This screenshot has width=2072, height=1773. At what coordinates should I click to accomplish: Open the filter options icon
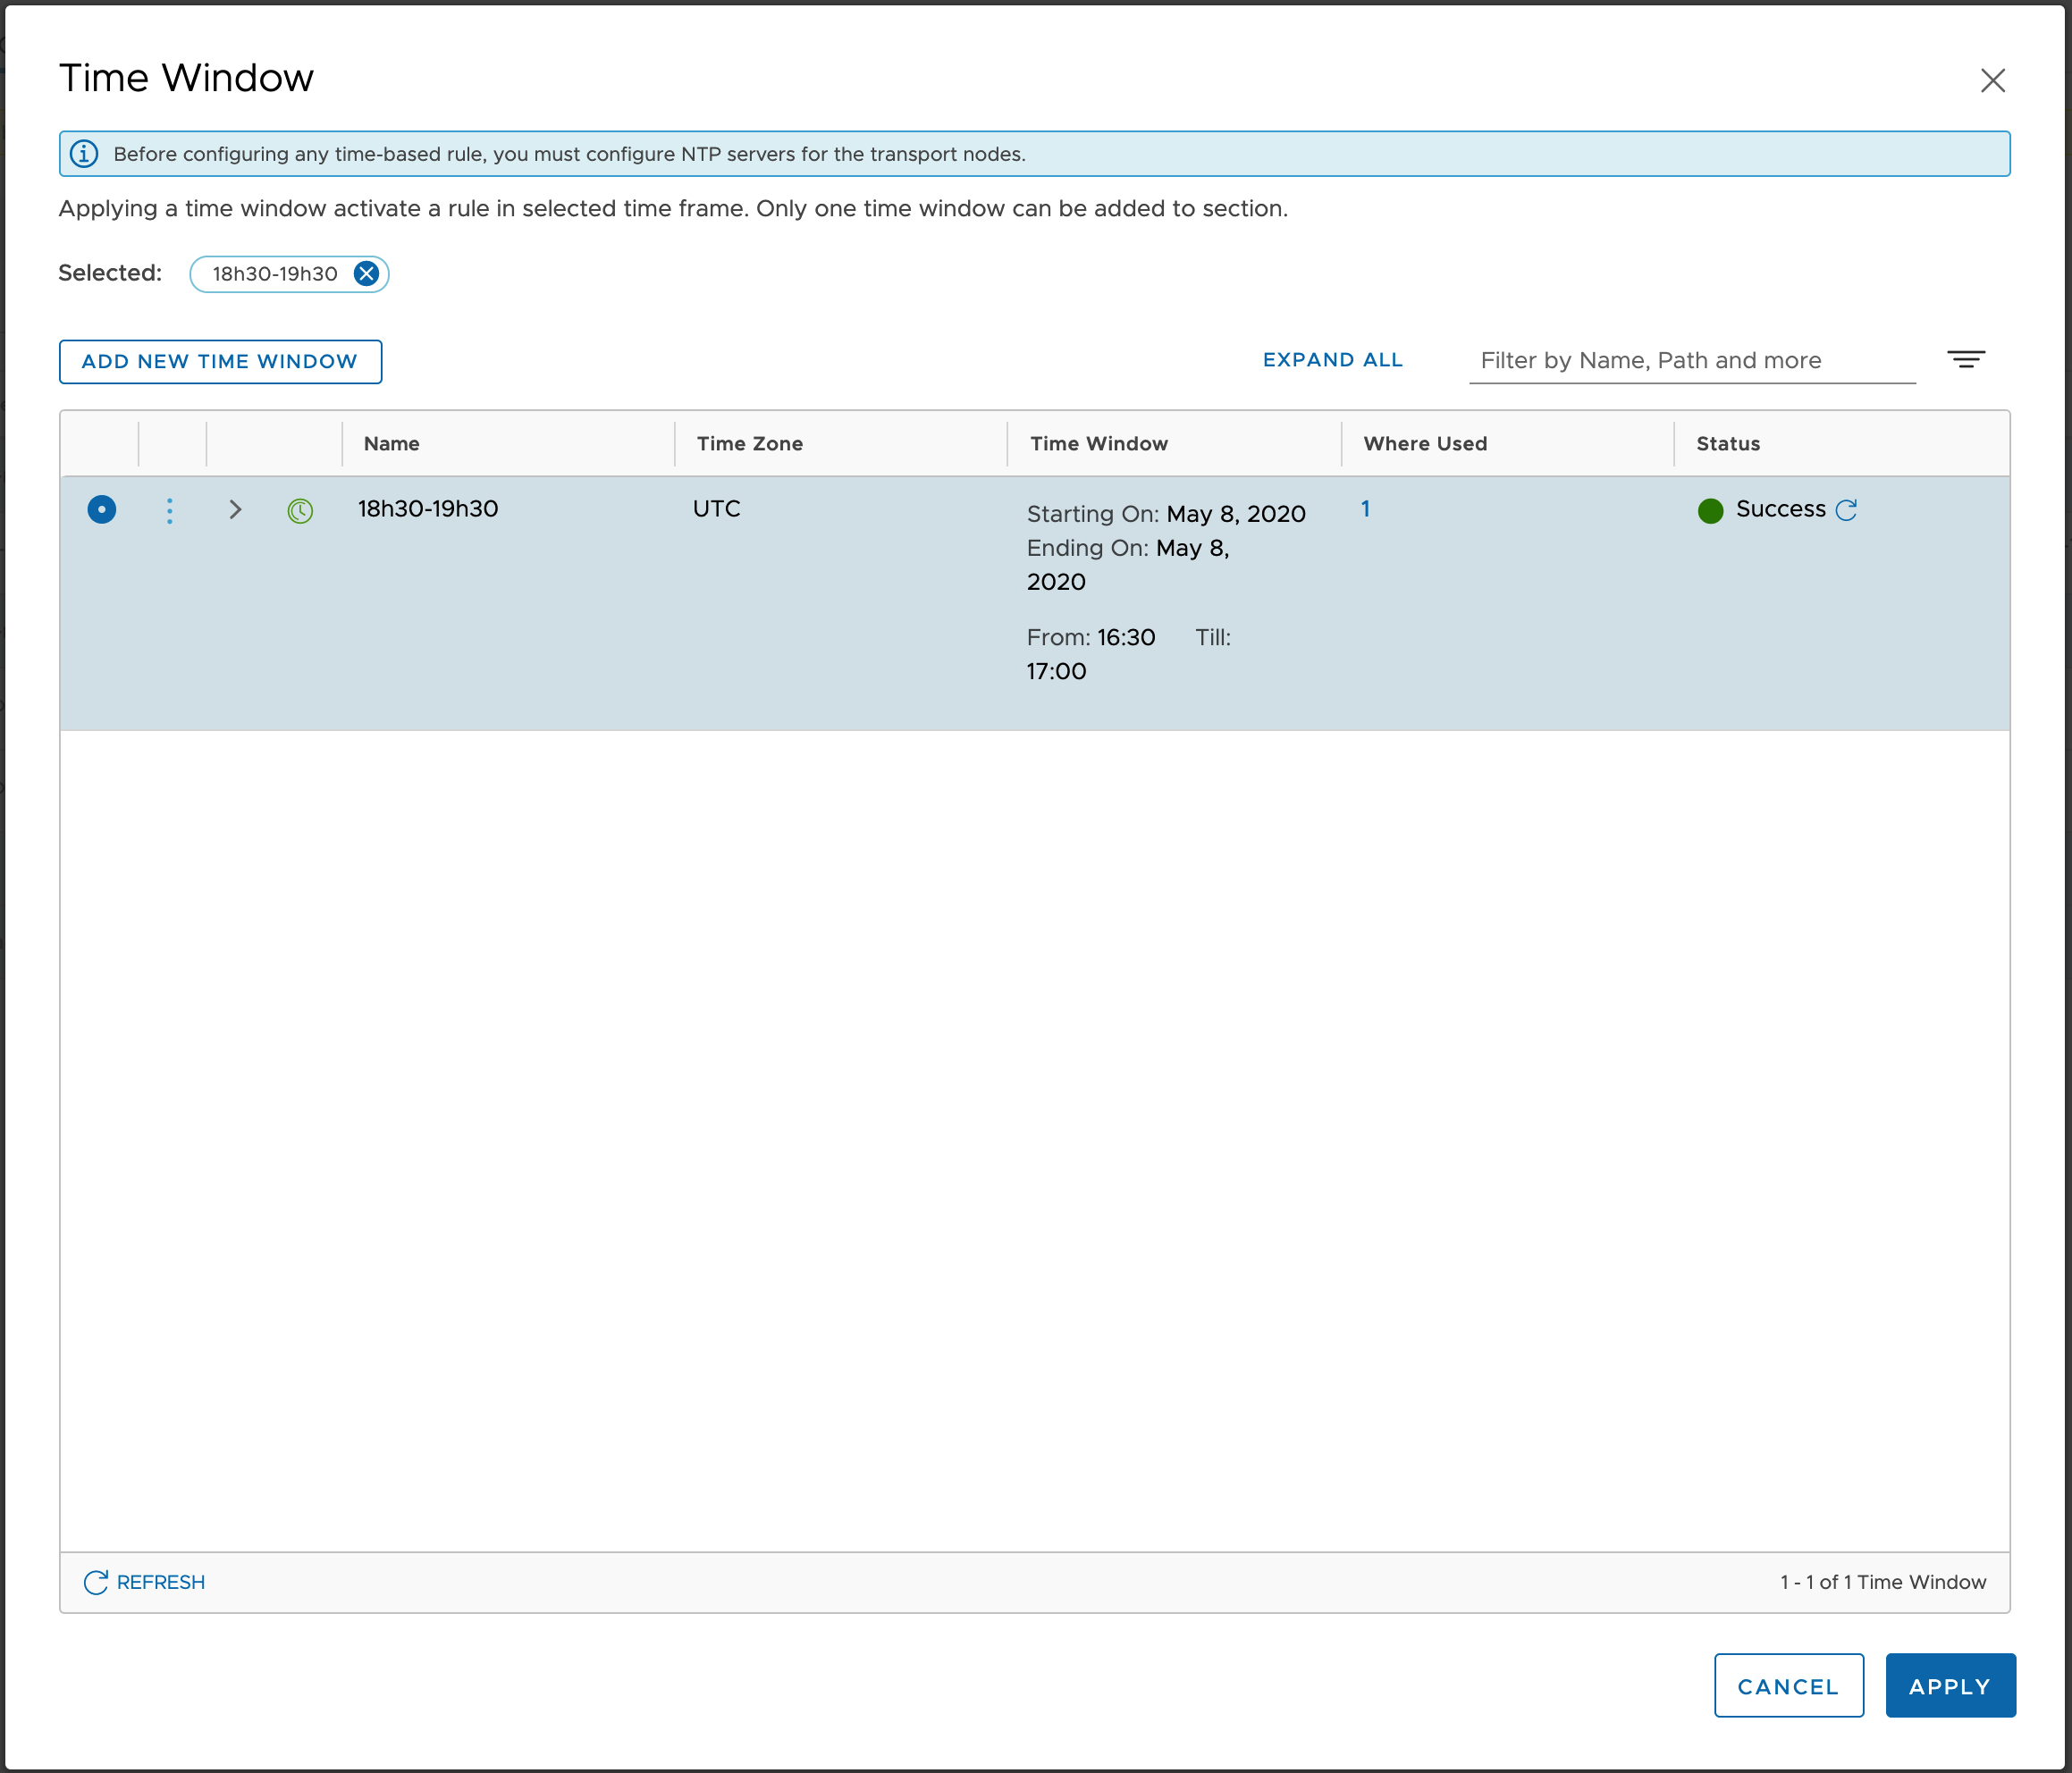coord(1965,360)
